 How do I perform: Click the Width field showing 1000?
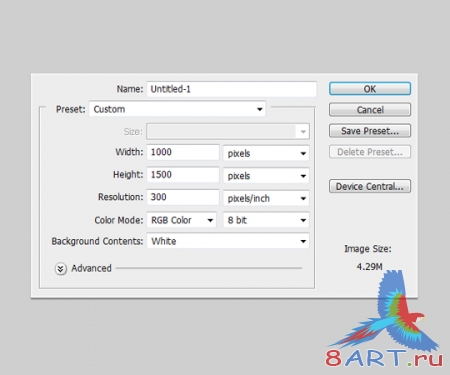[183, 152]
